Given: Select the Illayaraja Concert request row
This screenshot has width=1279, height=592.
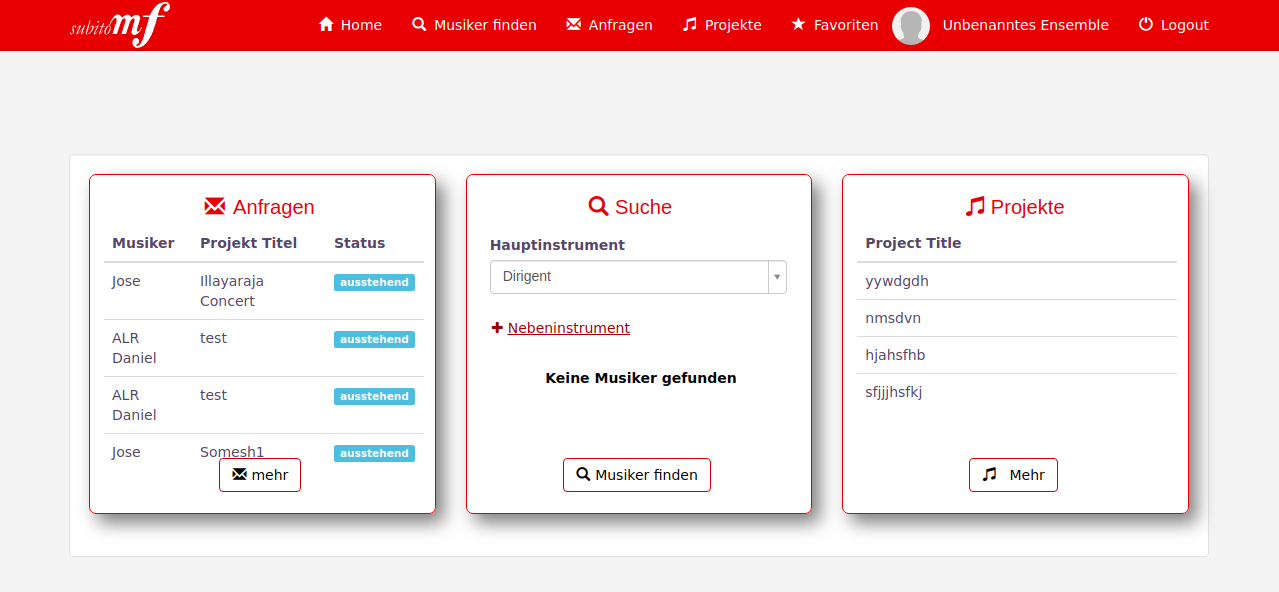Looking at the screenshot, I should pyautogui.click(x=232, y=291).
